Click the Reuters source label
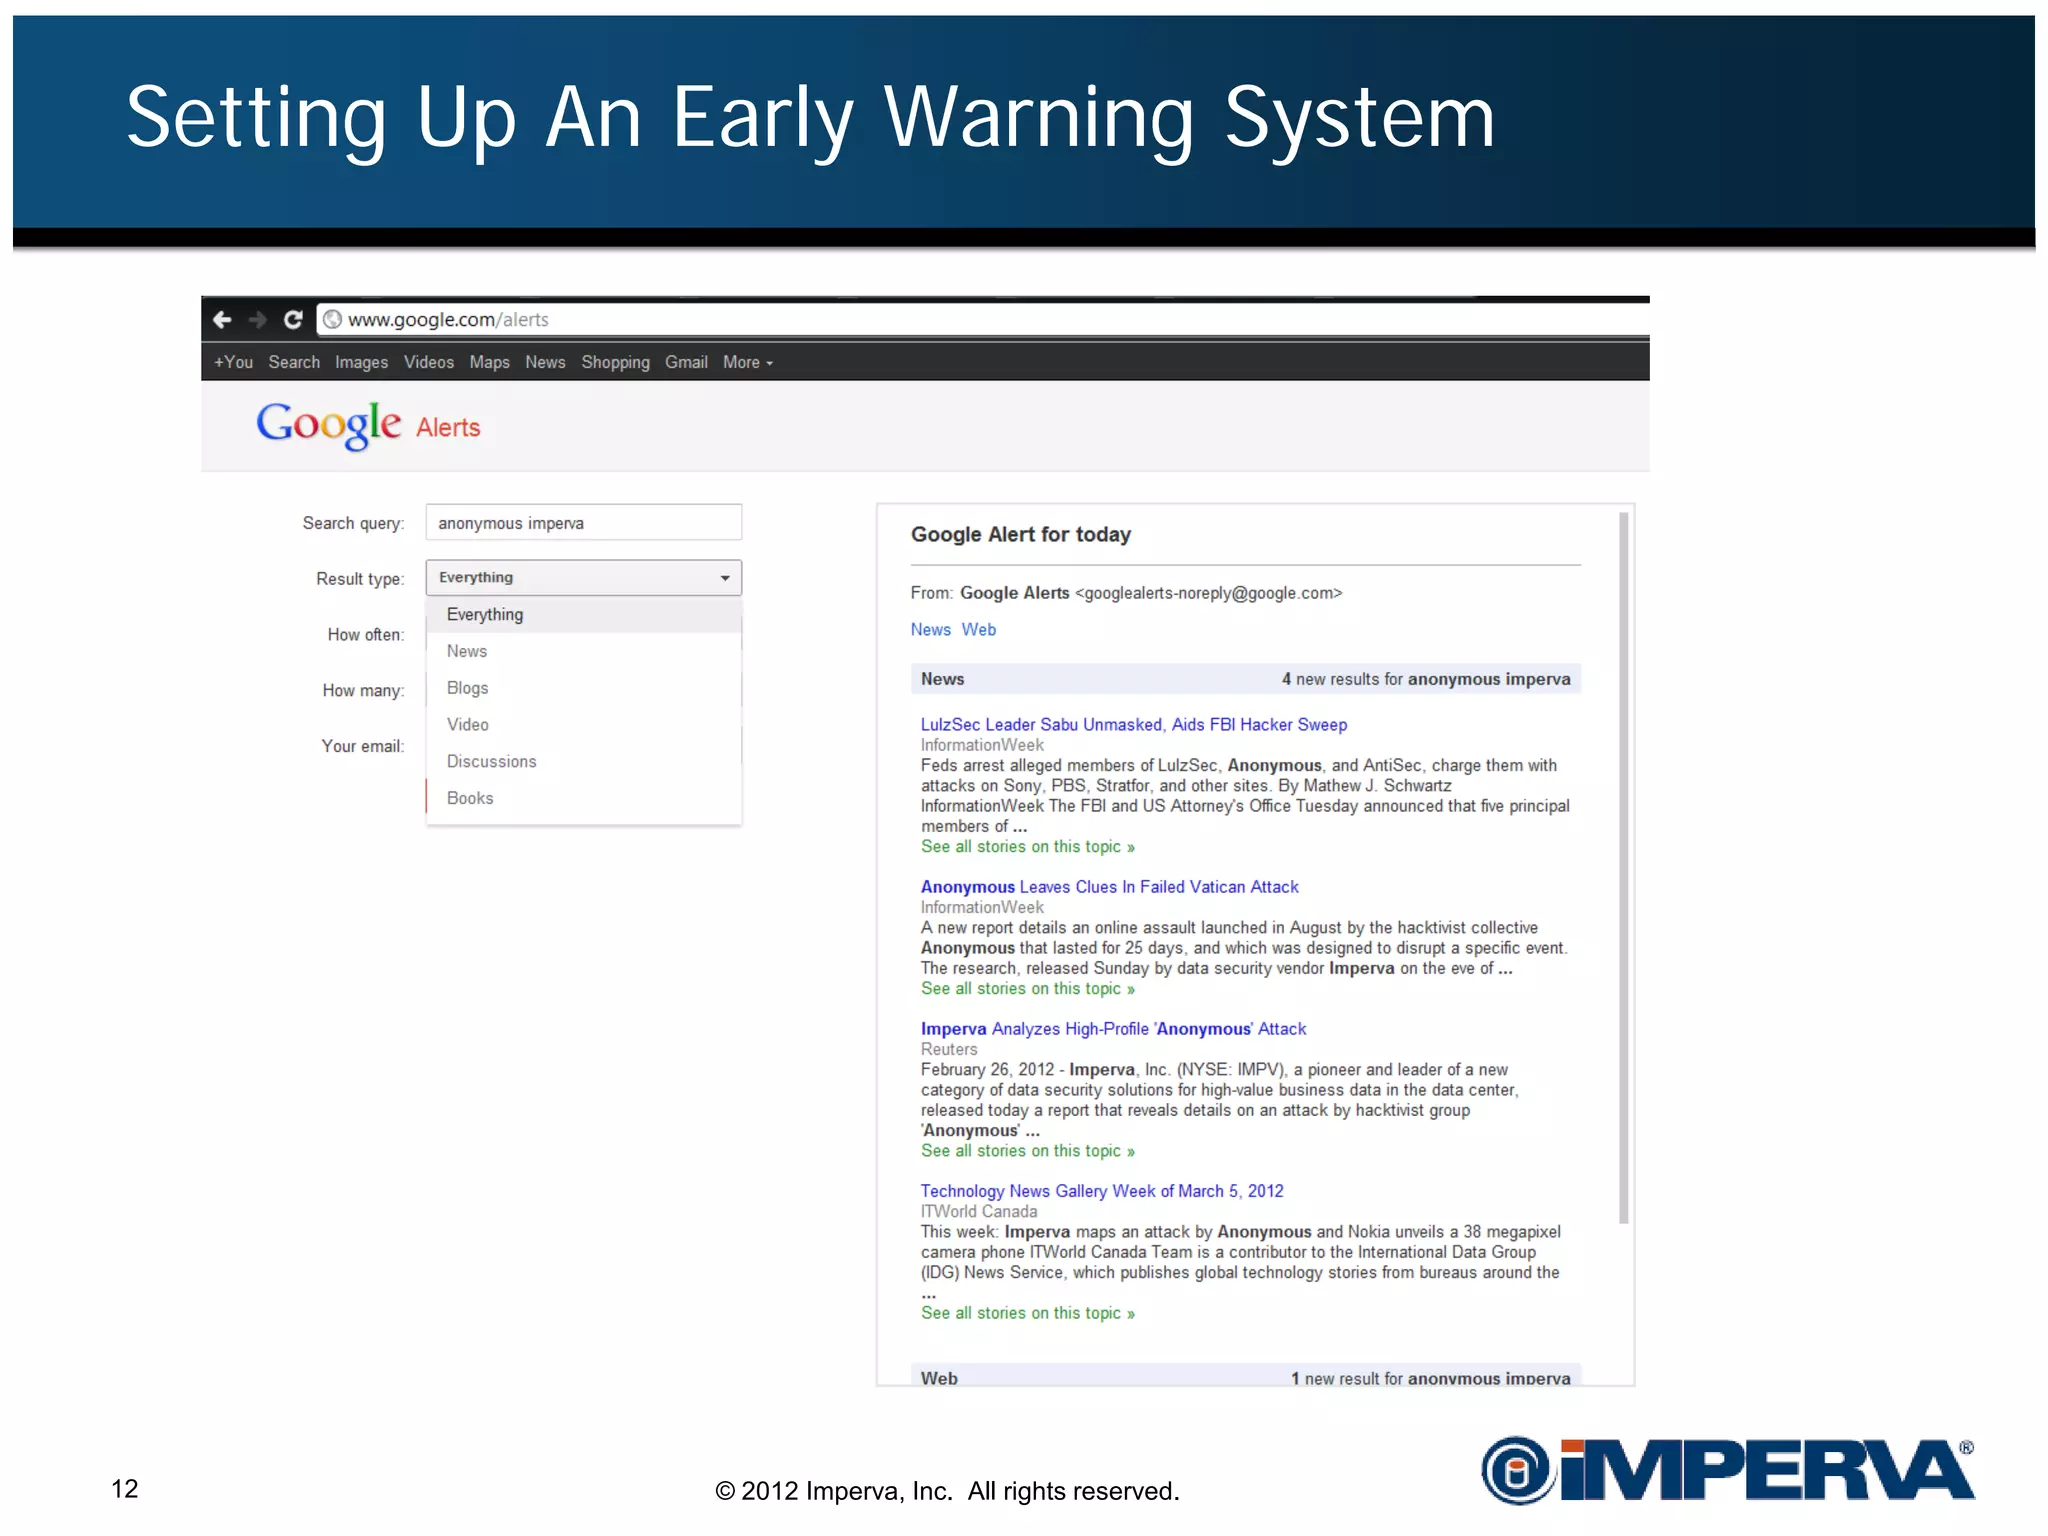This screenshot has width=2048, height=1536. pos(949,1049)
